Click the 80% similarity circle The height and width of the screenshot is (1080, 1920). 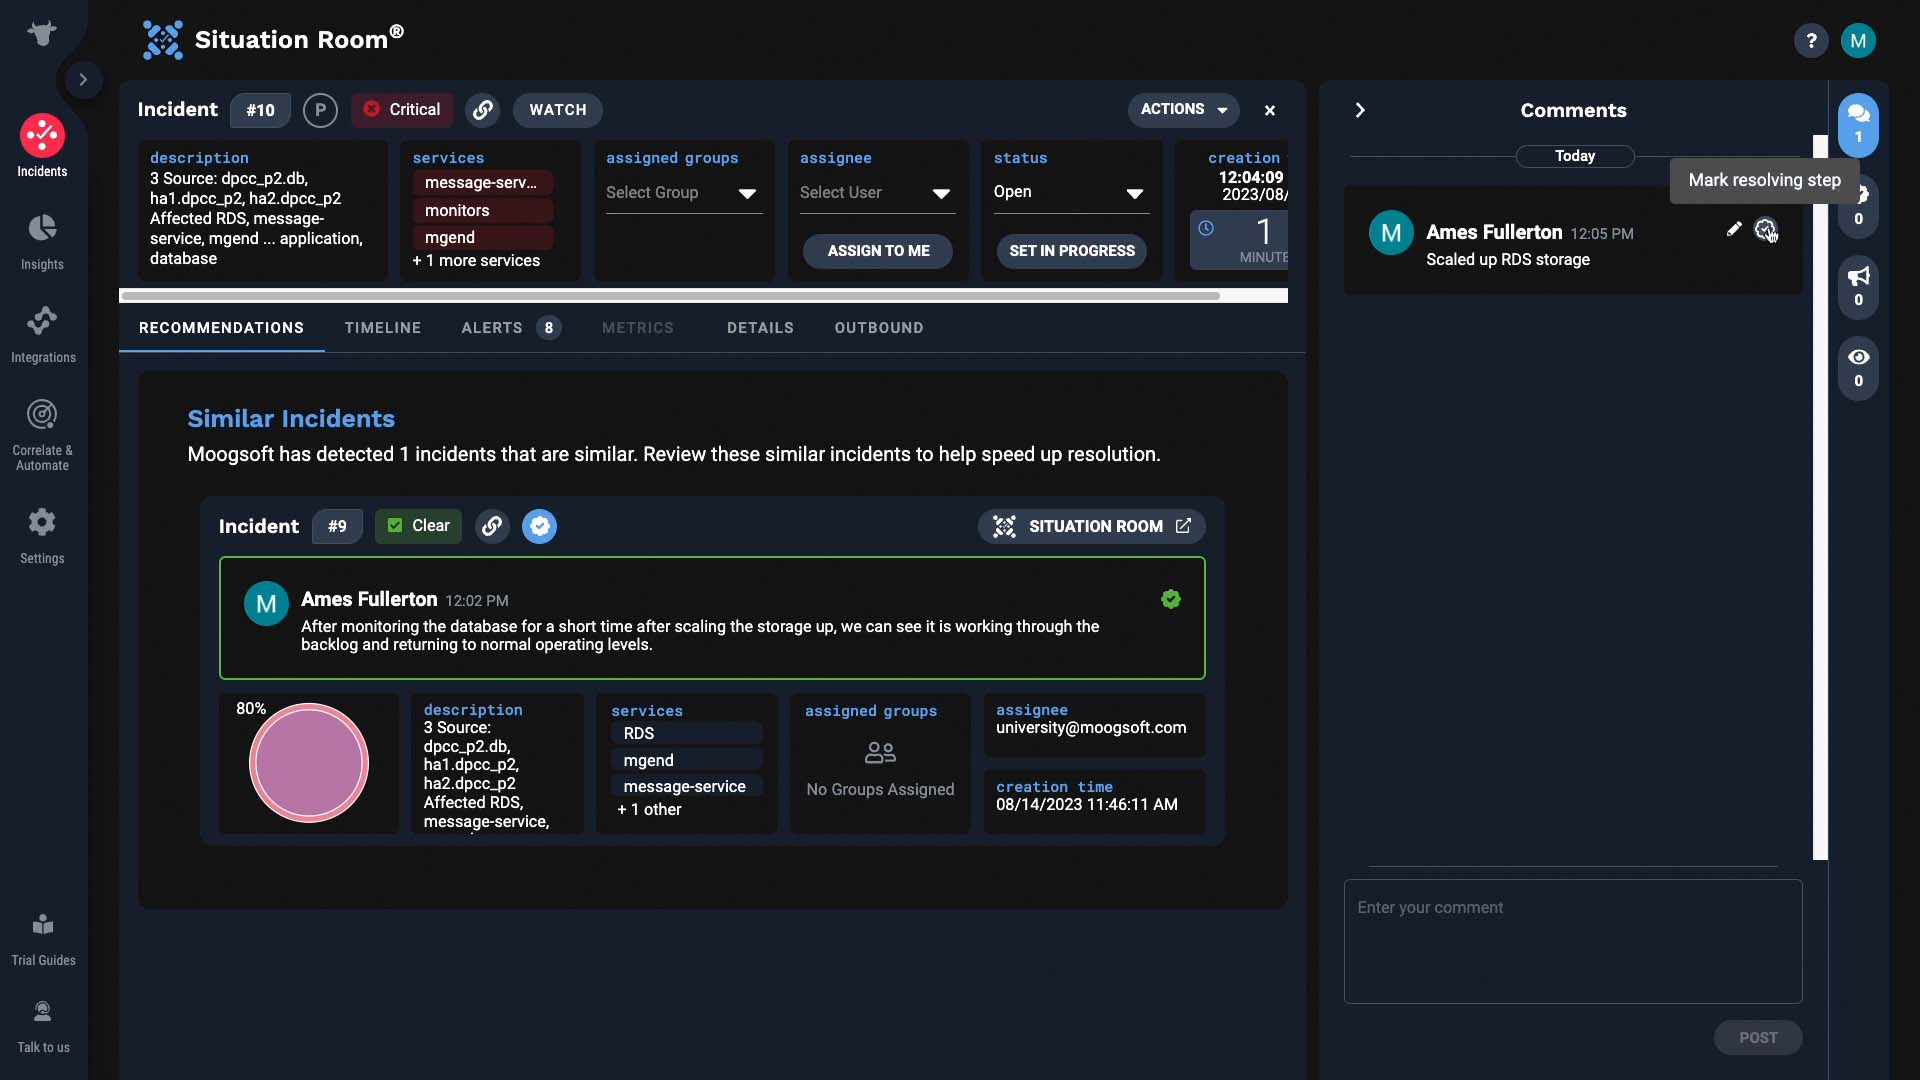pos(309,763)
